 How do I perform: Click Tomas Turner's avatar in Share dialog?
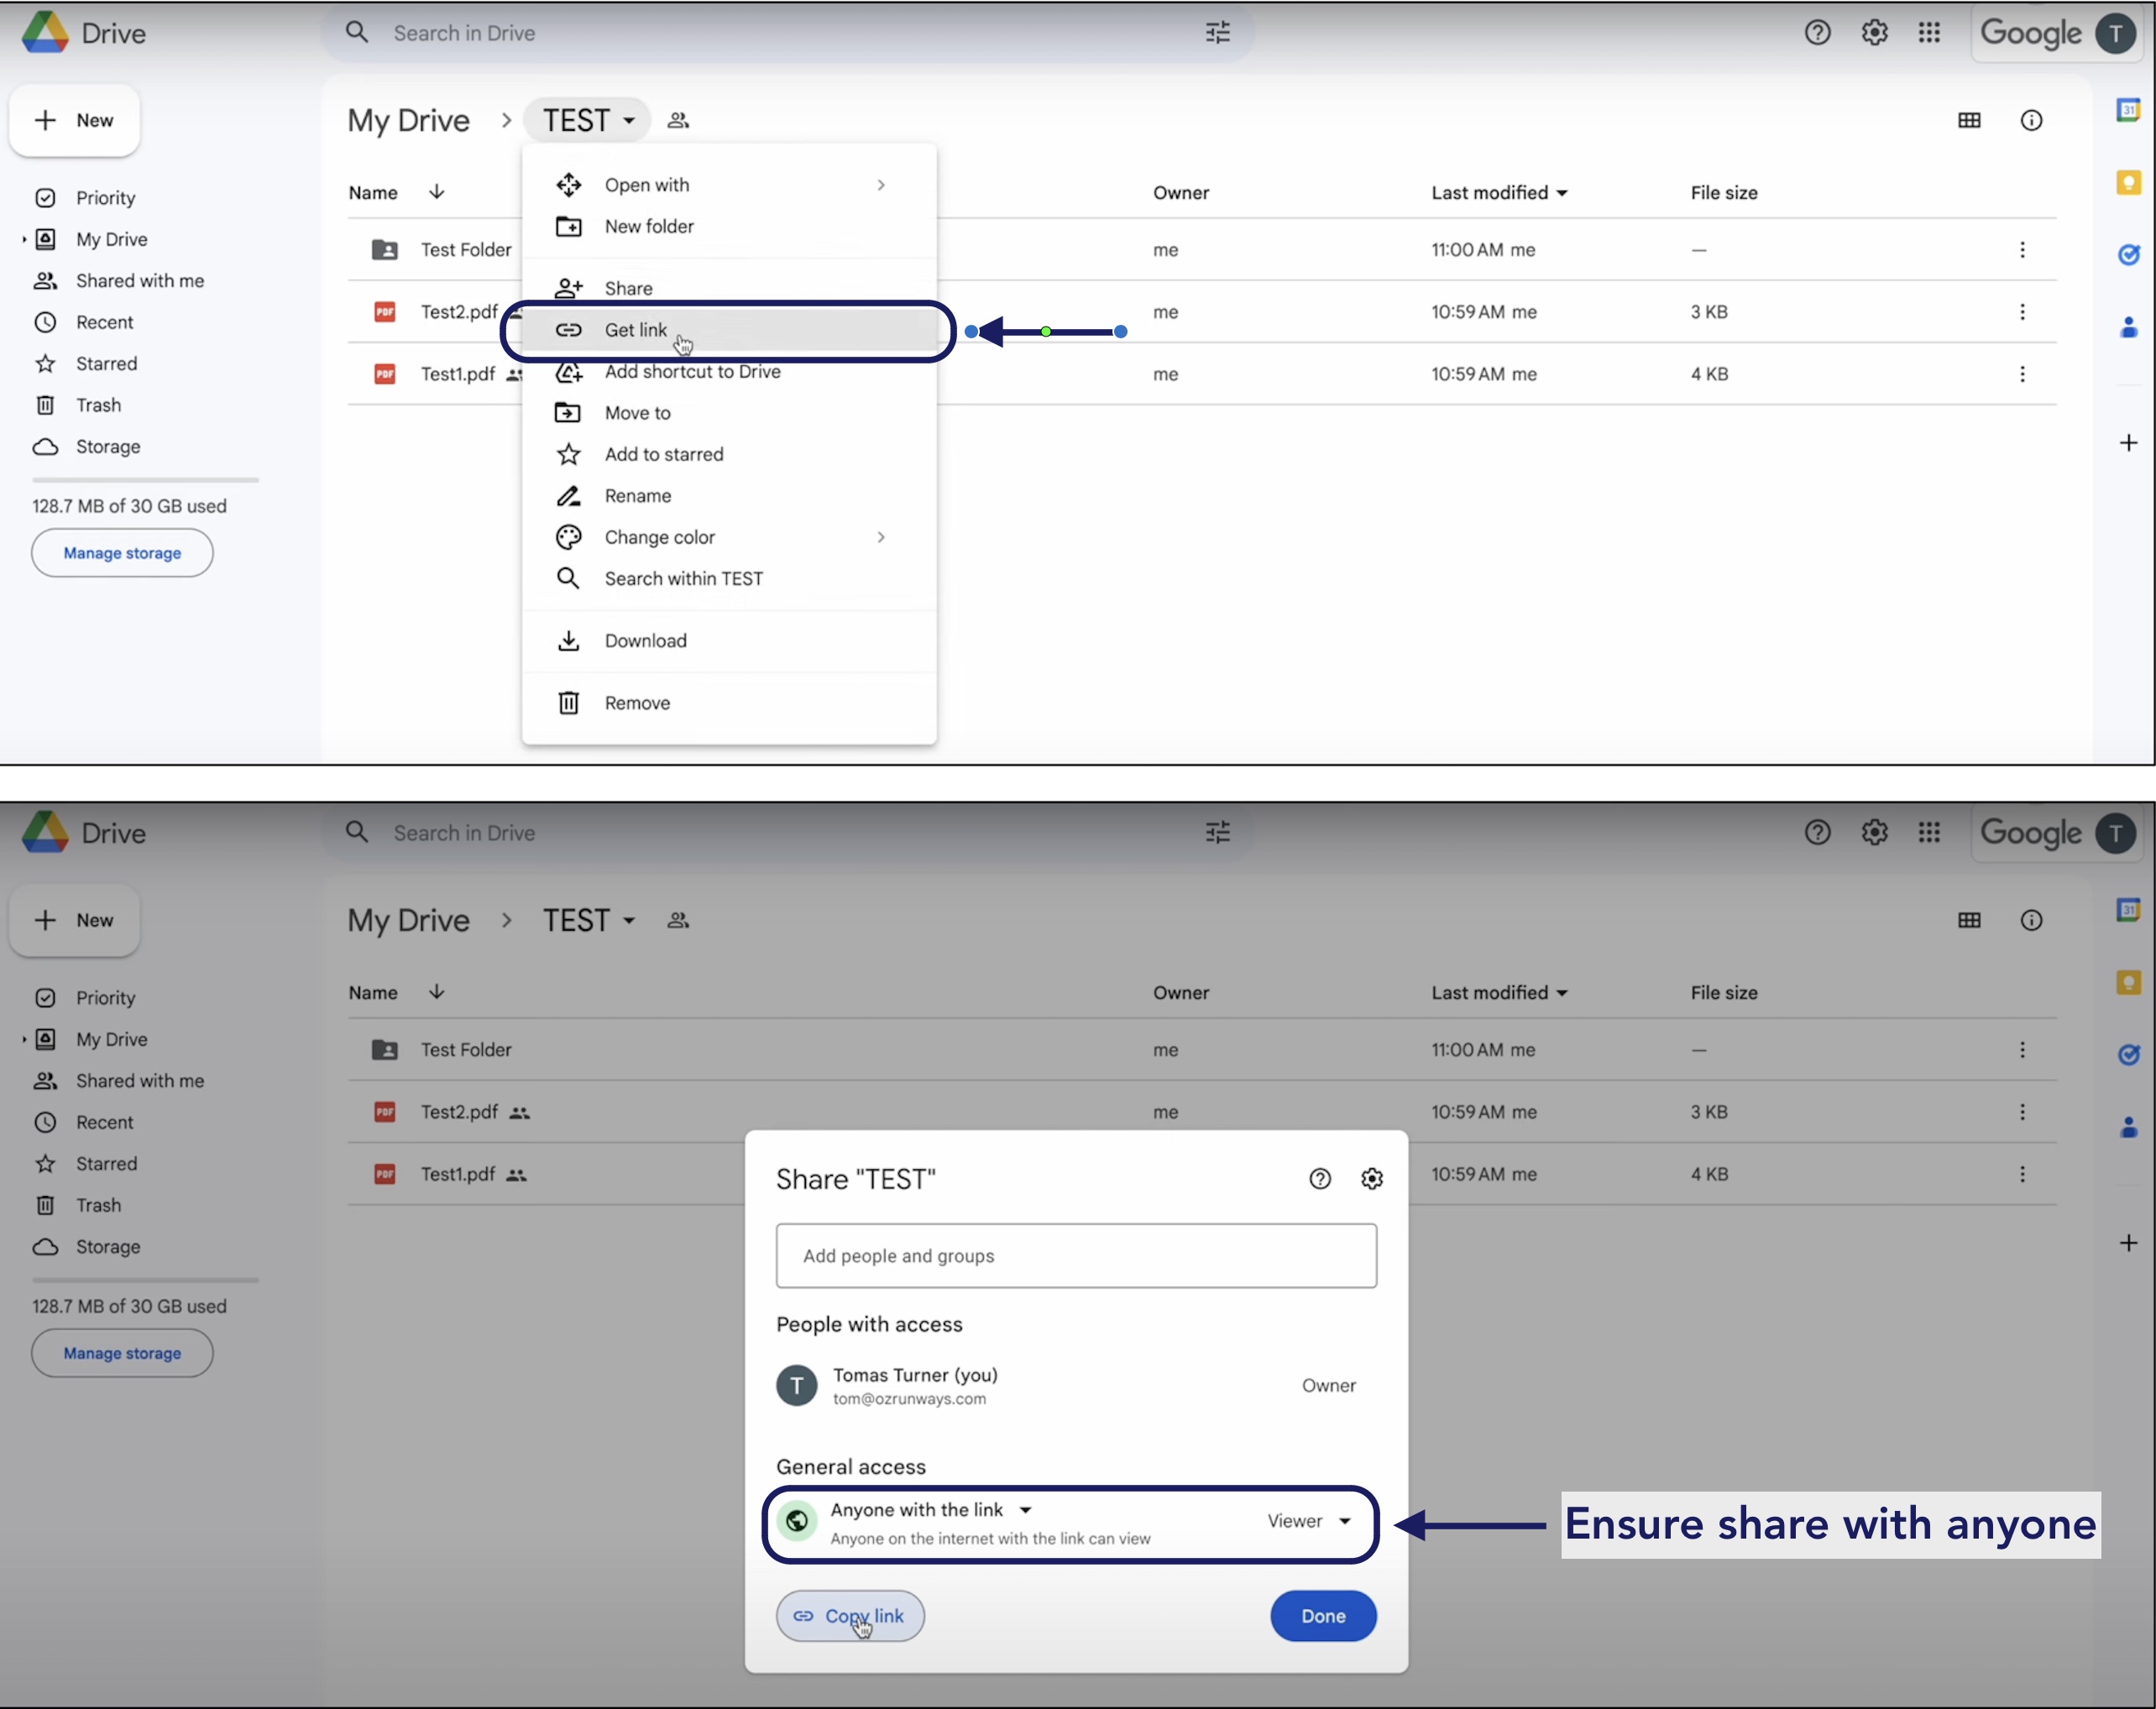point(797,1386)
